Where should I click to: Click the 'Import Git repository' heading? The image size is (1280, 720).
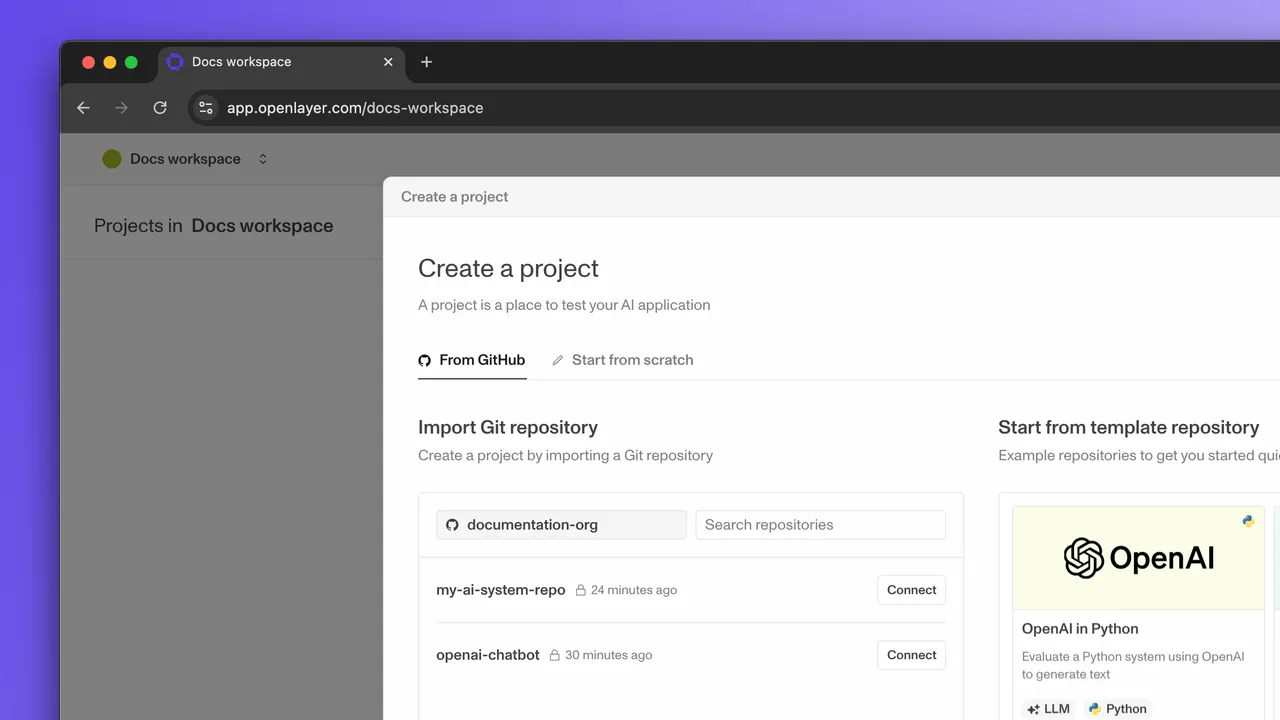(x=508, y=427)
